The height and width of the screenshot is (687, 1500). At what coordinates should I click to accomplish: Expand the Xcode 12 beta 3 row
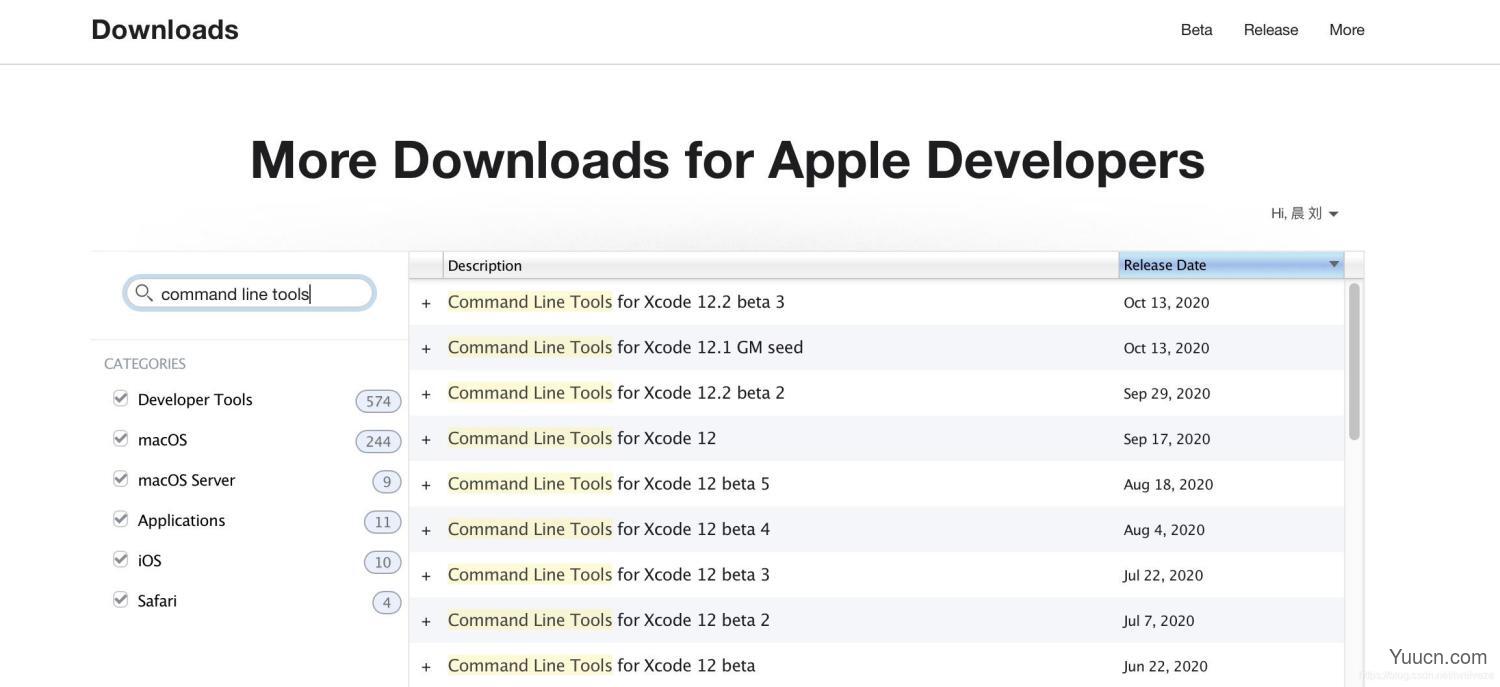tap(426, 576)
